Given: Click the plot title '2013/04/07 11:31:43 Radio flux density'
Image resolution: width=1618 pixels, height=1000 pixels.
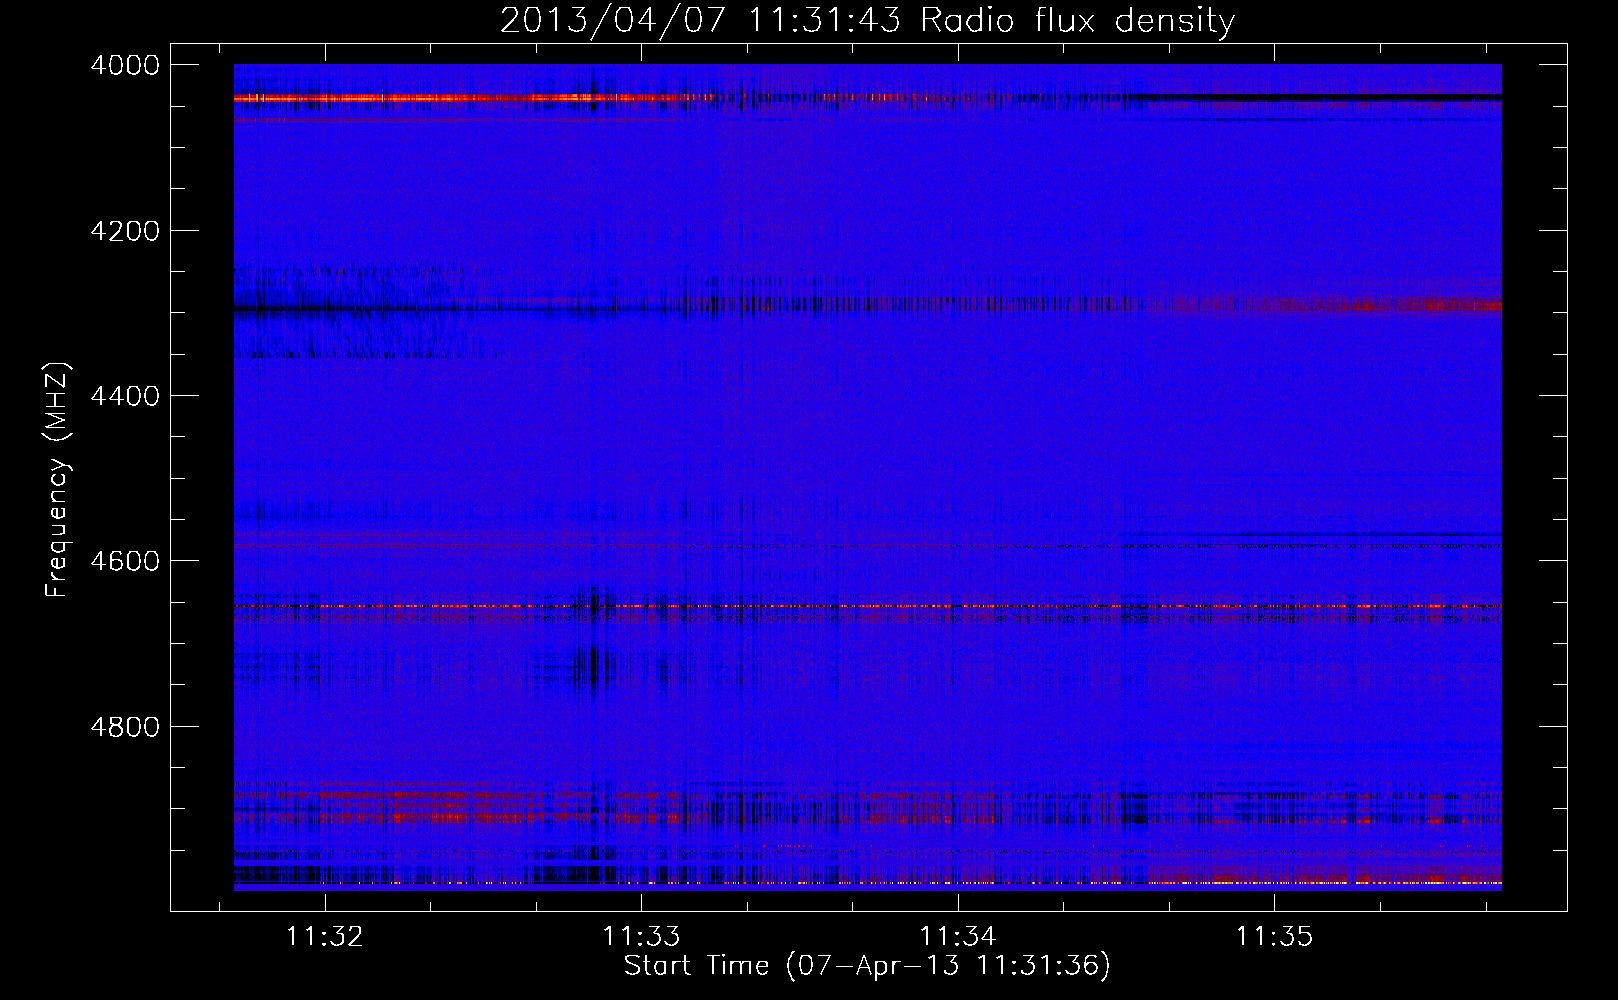Looking at the screenshot, I should (x=867, y=21).
